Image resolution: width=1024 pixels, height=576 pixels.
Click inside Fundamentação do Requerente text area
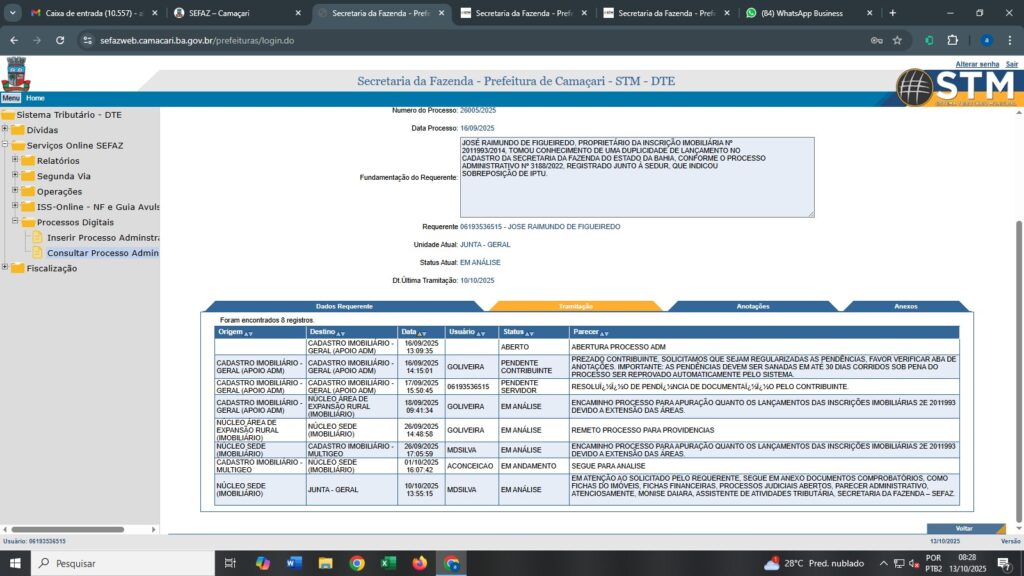636,177
